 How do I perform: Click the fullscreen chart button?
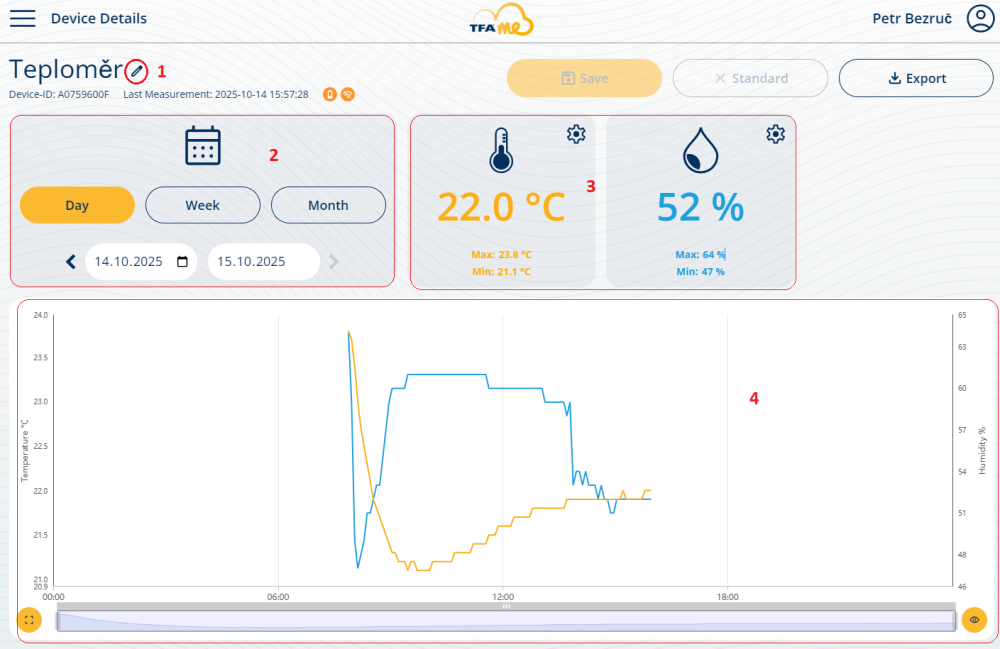tap(29, 620)
